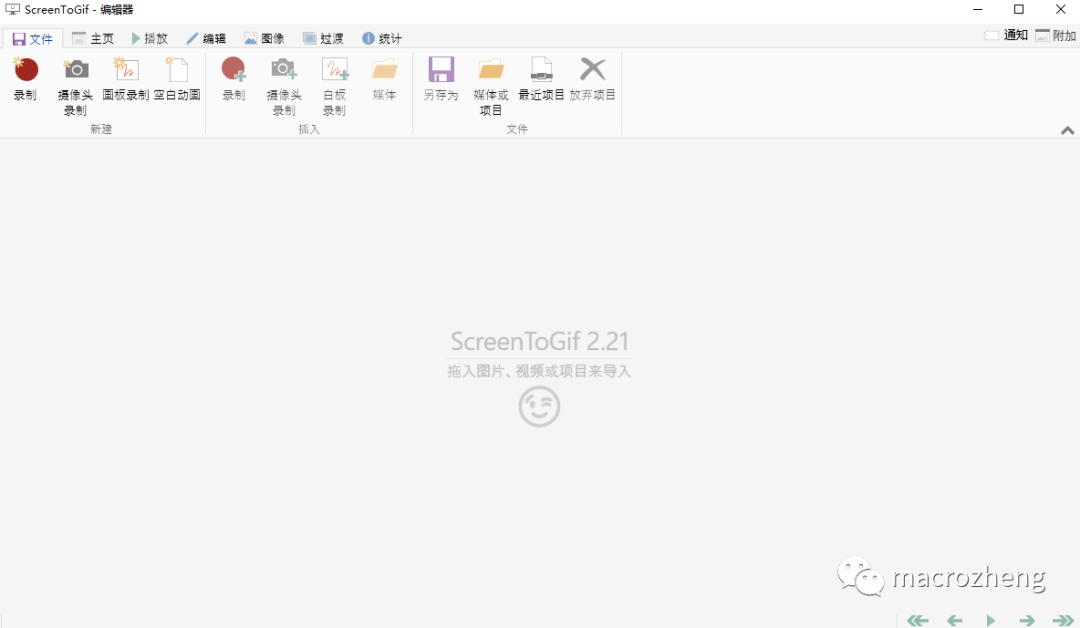Open new webcam recording (摄像头录制) under 新建
This screenshot has width=1080, height=628.
tap(75, 86)
